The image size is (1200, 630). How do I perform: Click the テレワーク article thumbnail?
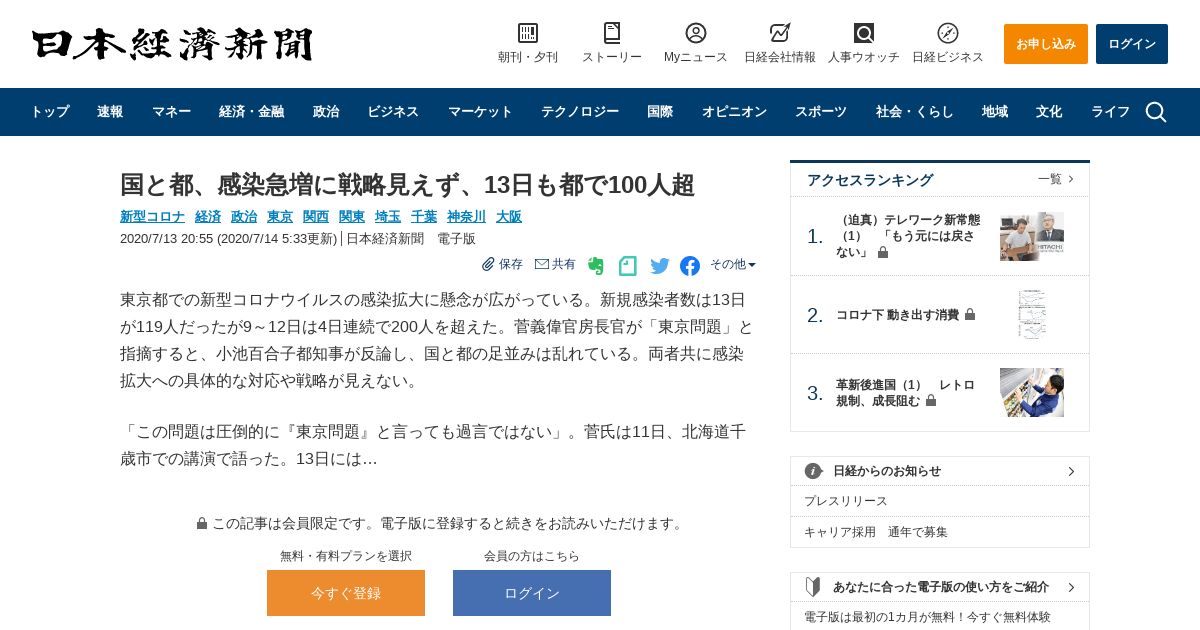1032,236
